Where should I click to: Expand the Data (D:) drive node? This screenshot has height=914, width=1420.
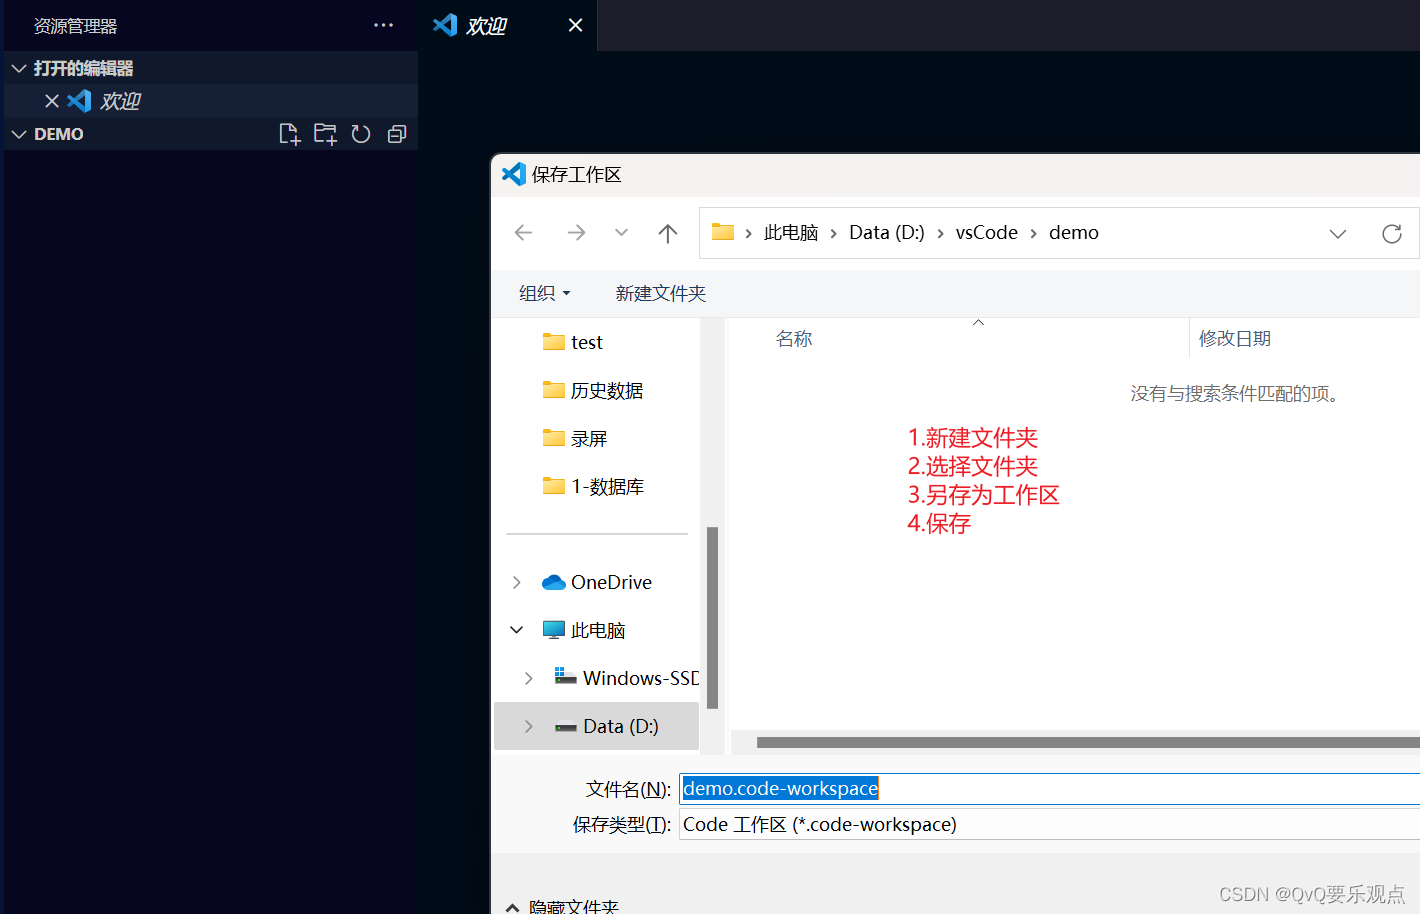[x=529, y=726]
